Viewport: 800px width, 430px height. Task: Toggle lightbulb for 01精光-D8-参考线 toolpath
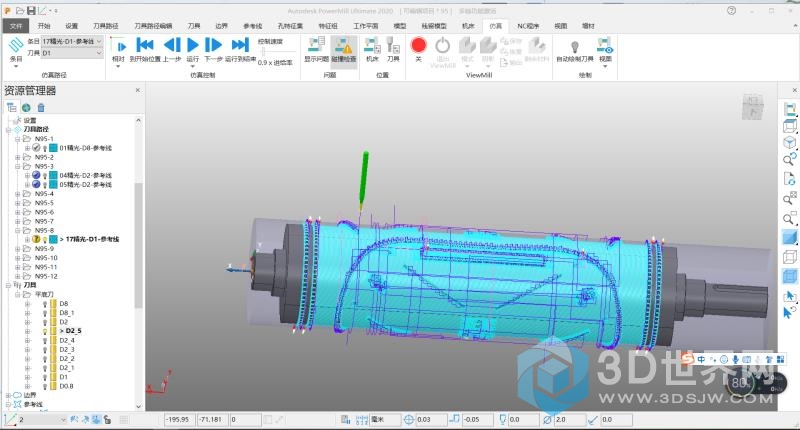[45, 148]
